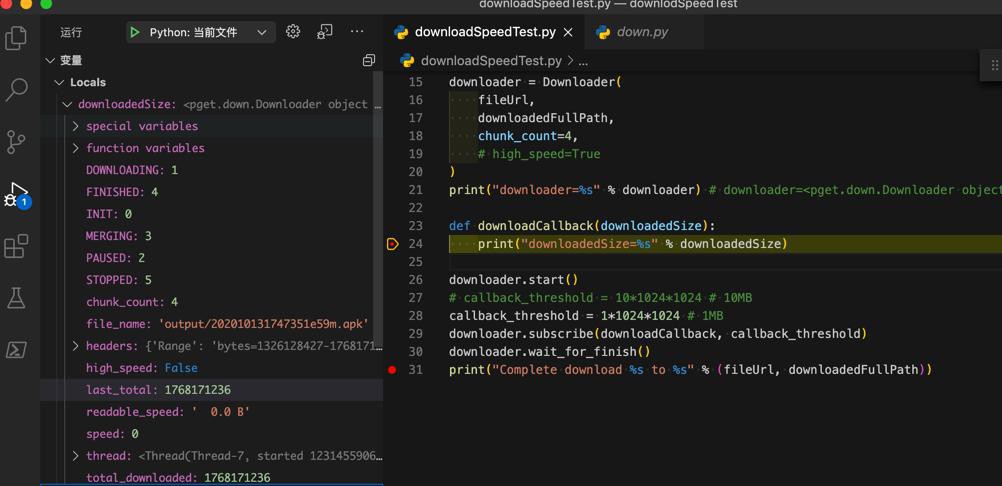Open the Source Control view
The width and height of the screenshot is (1002, 486).
tap(16, 142)
